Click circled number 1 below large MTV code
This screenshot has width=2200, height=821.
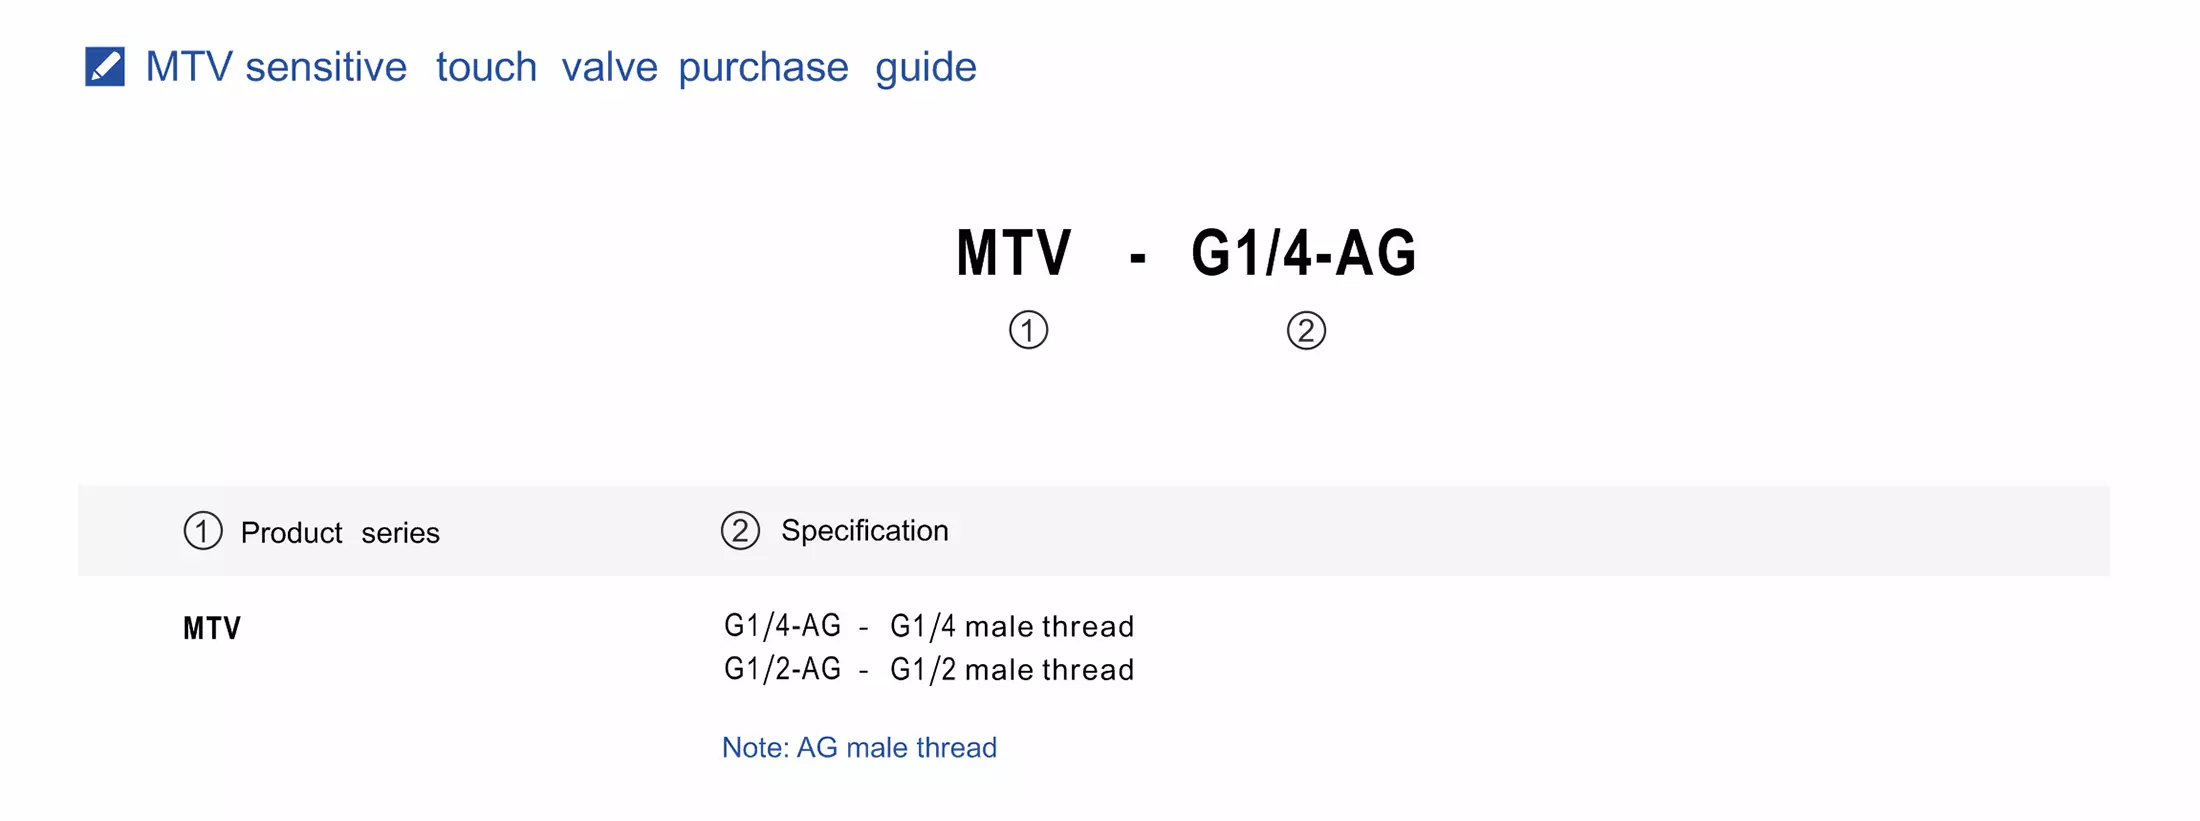pyautogui.click(x=1028, y=330)
